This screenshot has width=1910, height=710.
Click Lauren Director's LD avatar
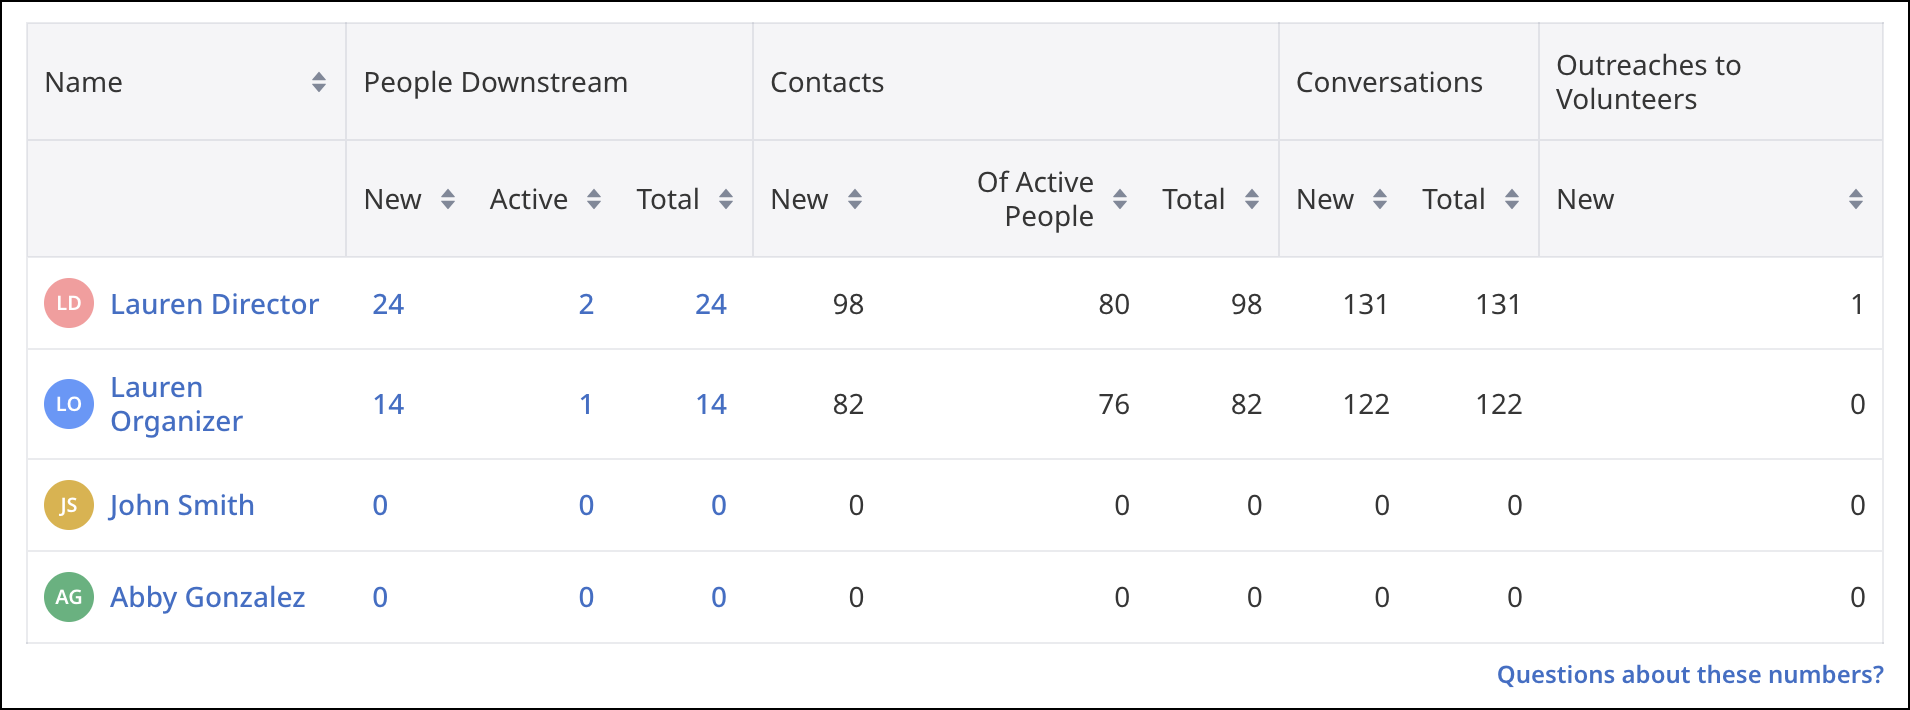(x=69, y=304)
